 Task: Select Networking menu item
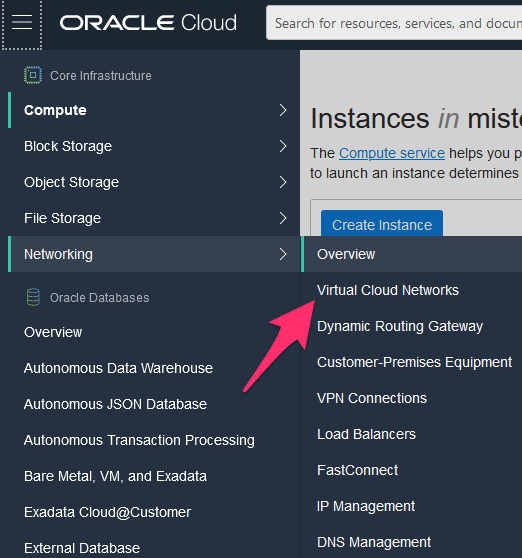[x=154, y=254]
